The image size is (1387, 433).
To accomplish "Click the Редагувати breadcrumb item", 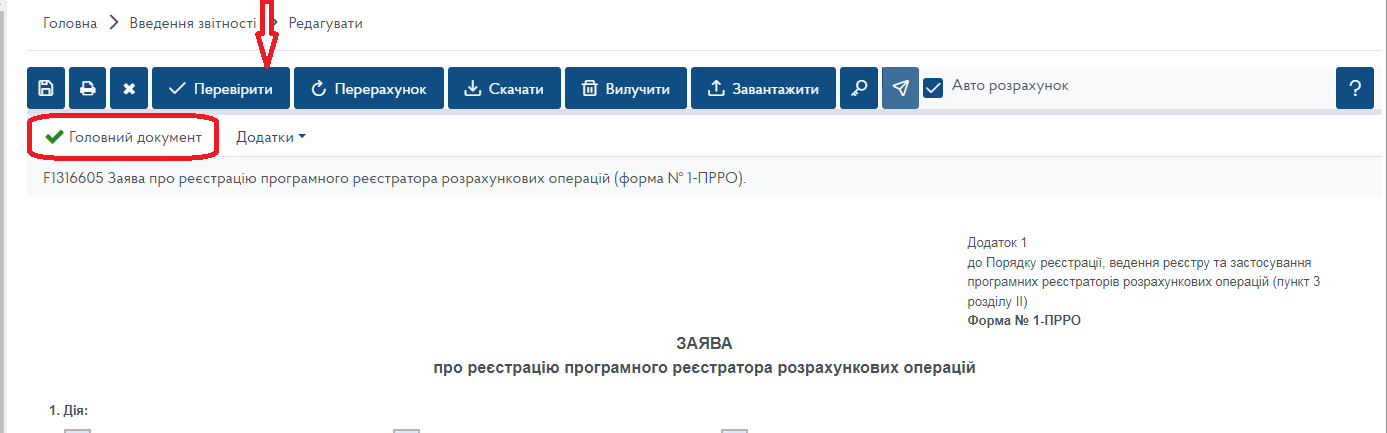I will click(x=325, y=23).
